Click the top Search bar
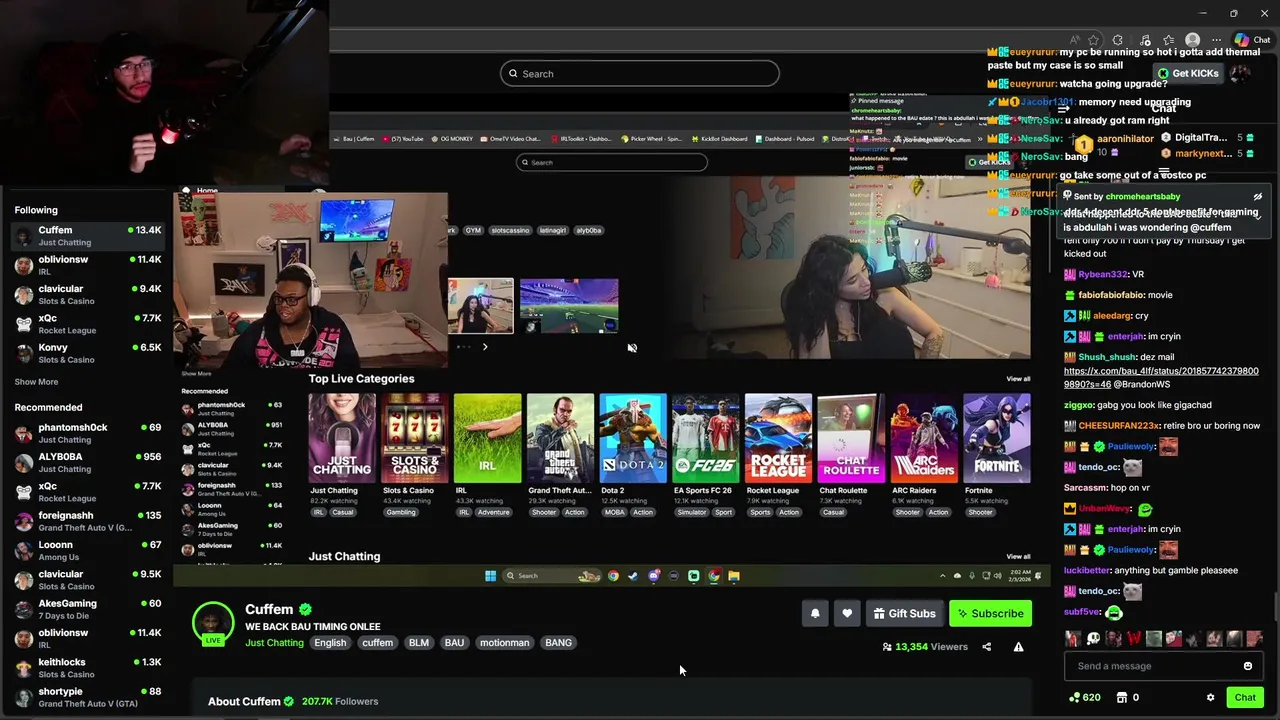The width and height of the screenshot is (1280, 720). point(640,74)
